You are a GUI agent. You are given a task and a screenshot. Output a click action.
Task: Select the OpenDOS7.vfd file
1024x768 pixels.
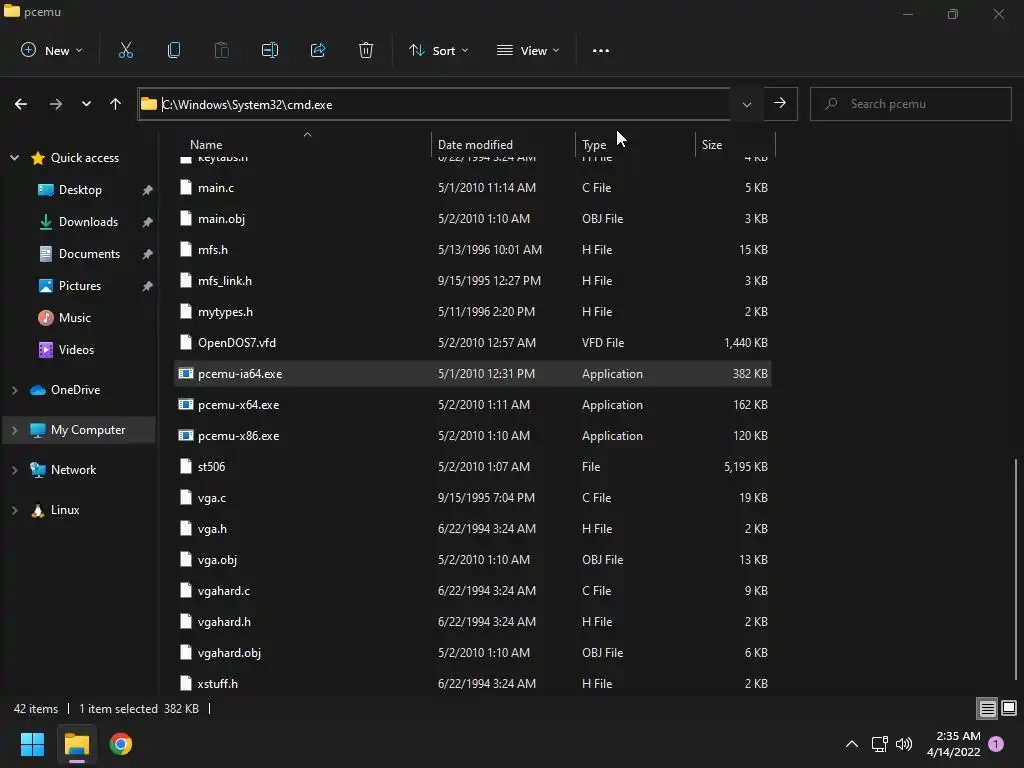pyautogui.click(x=473, y=343)
